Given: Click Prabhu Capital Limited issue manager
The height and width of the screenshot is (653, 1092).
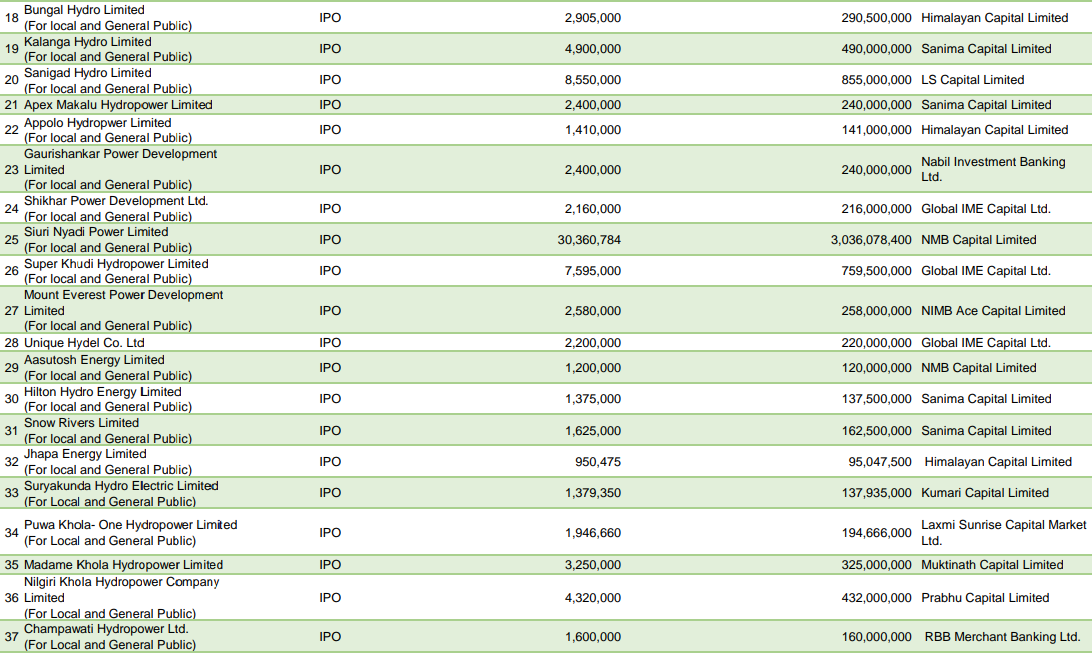Looking at the screenshot, I should (x=985, y=598).
